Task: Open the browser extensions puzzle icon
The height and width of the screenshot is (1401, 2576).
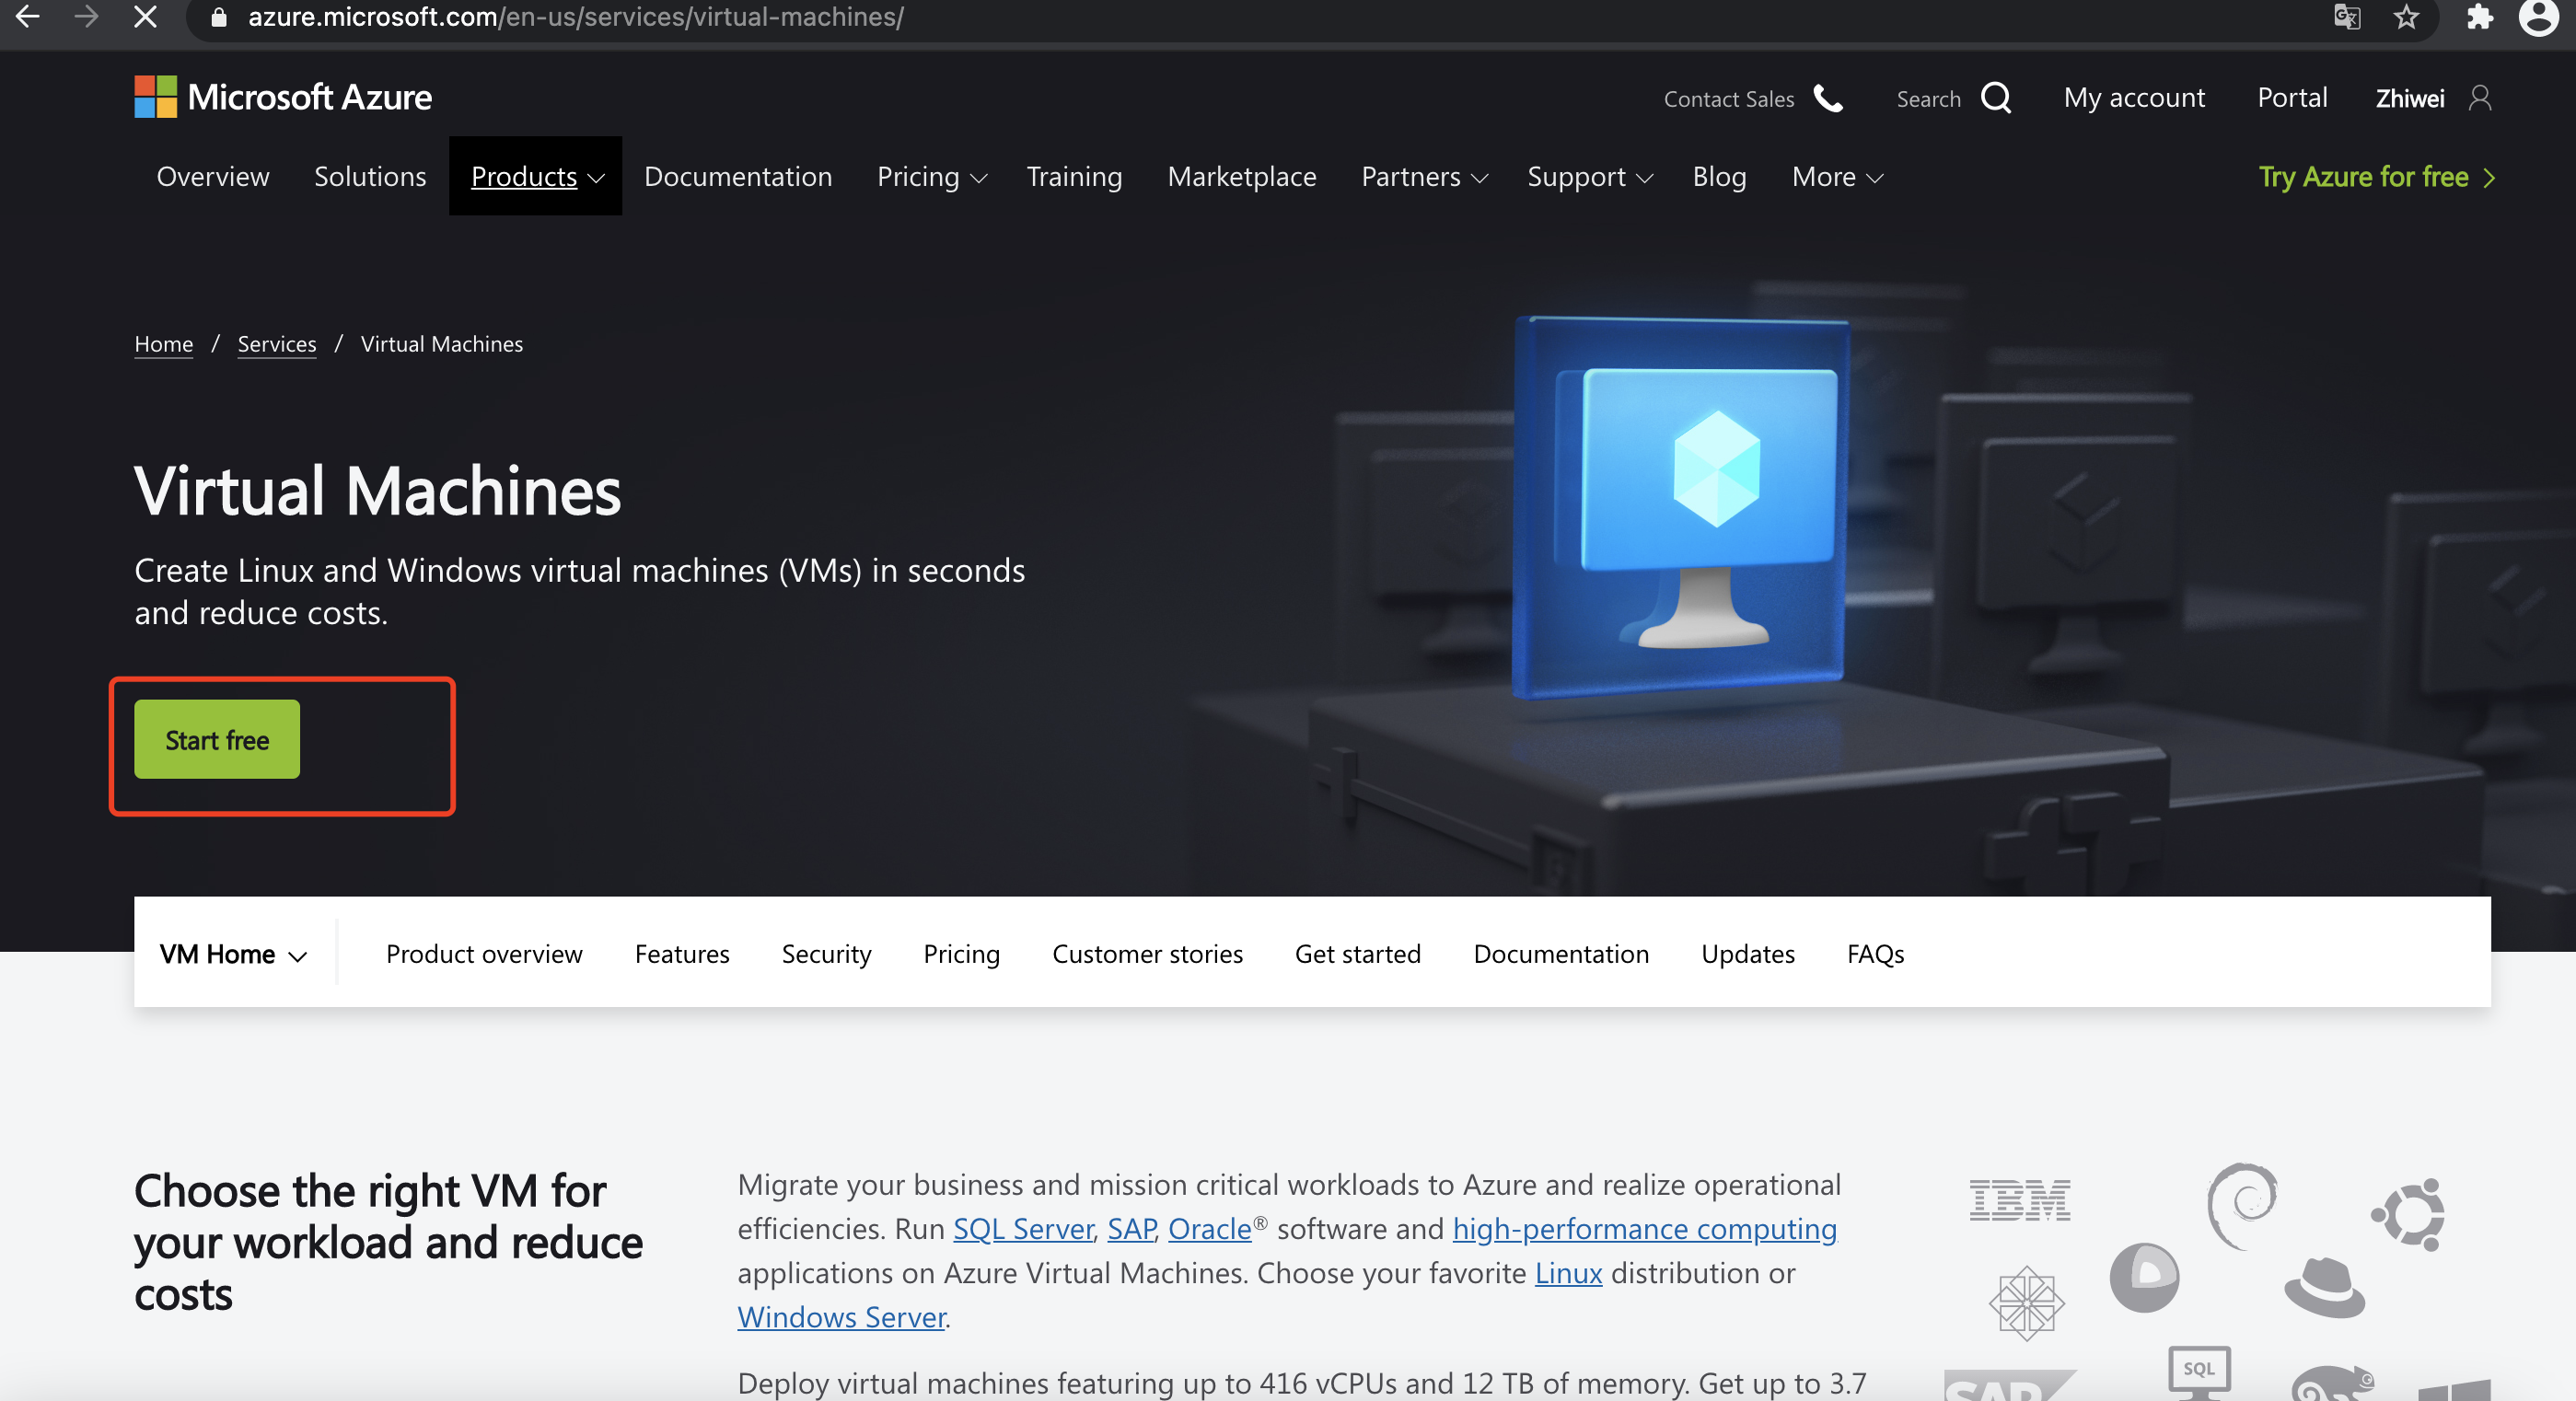Action: (x=2479, y=17)
